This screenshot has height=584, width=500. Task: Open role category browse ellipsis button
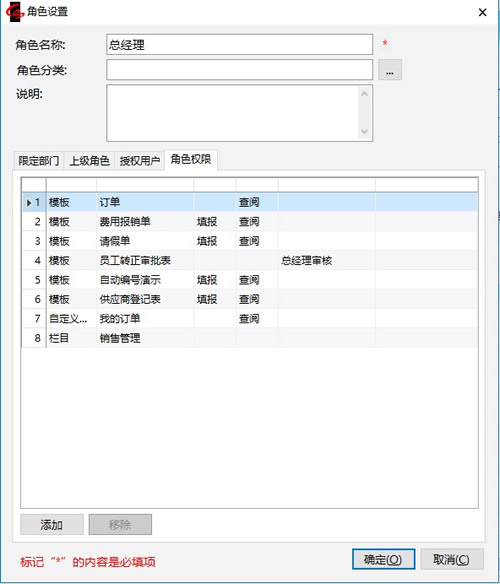(390, 70)
